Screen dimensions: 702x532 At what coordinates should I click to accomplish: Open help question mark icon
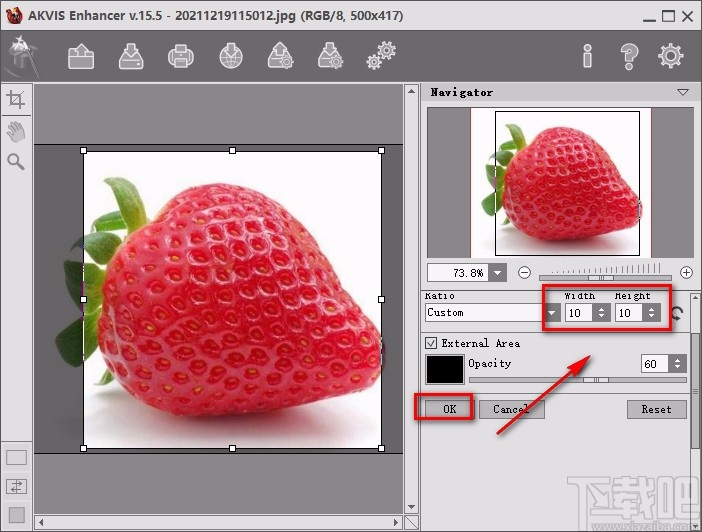629,56
